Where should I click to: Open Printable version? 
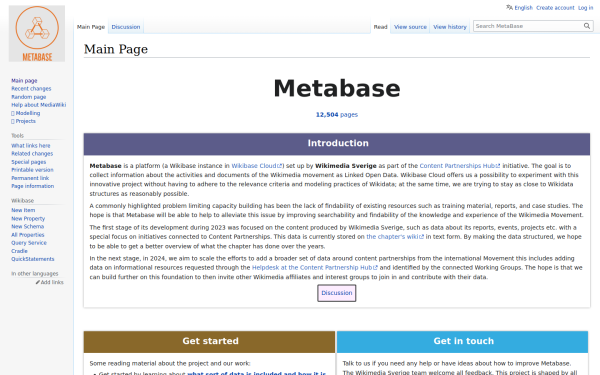(x=33, y=170)
